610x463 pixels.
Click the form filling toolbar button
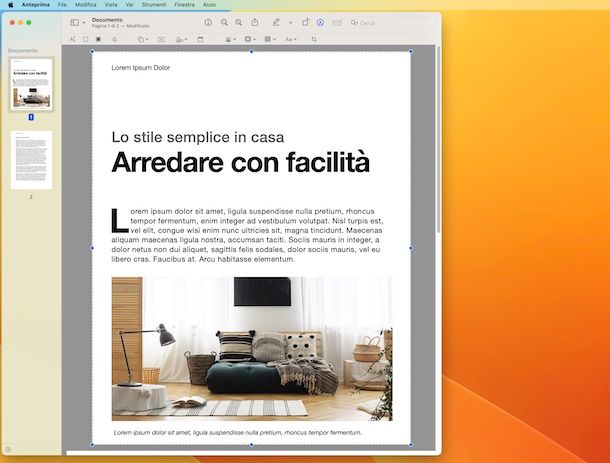point(337,23)
